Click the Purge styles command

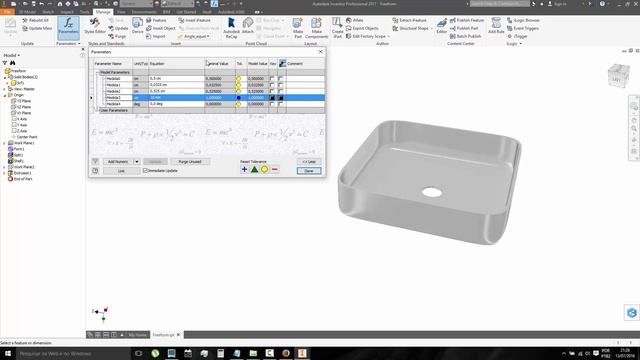117,36
